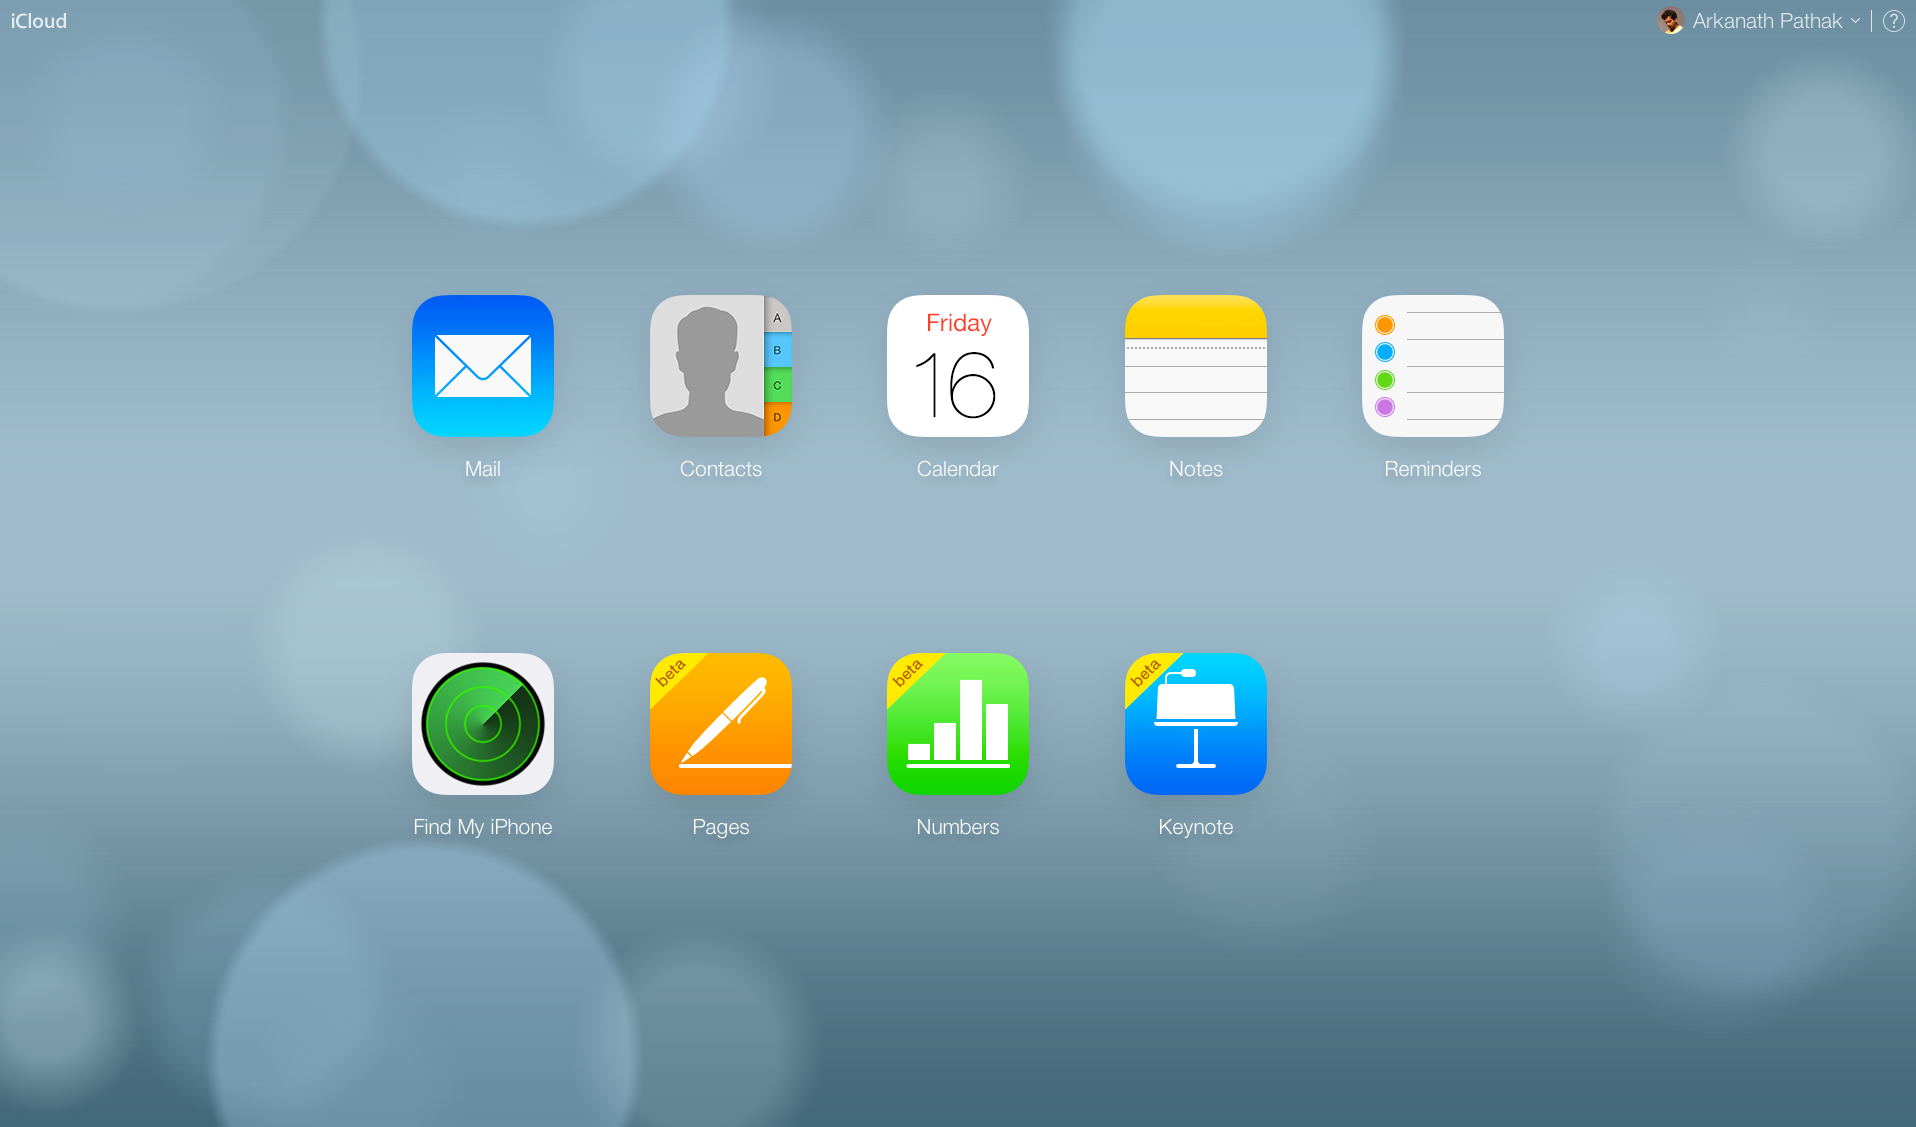This screenshot has height=1127, width=1916.
Task: Click the Pages label text
Action: pyautogui.click(x=721, y=827)
